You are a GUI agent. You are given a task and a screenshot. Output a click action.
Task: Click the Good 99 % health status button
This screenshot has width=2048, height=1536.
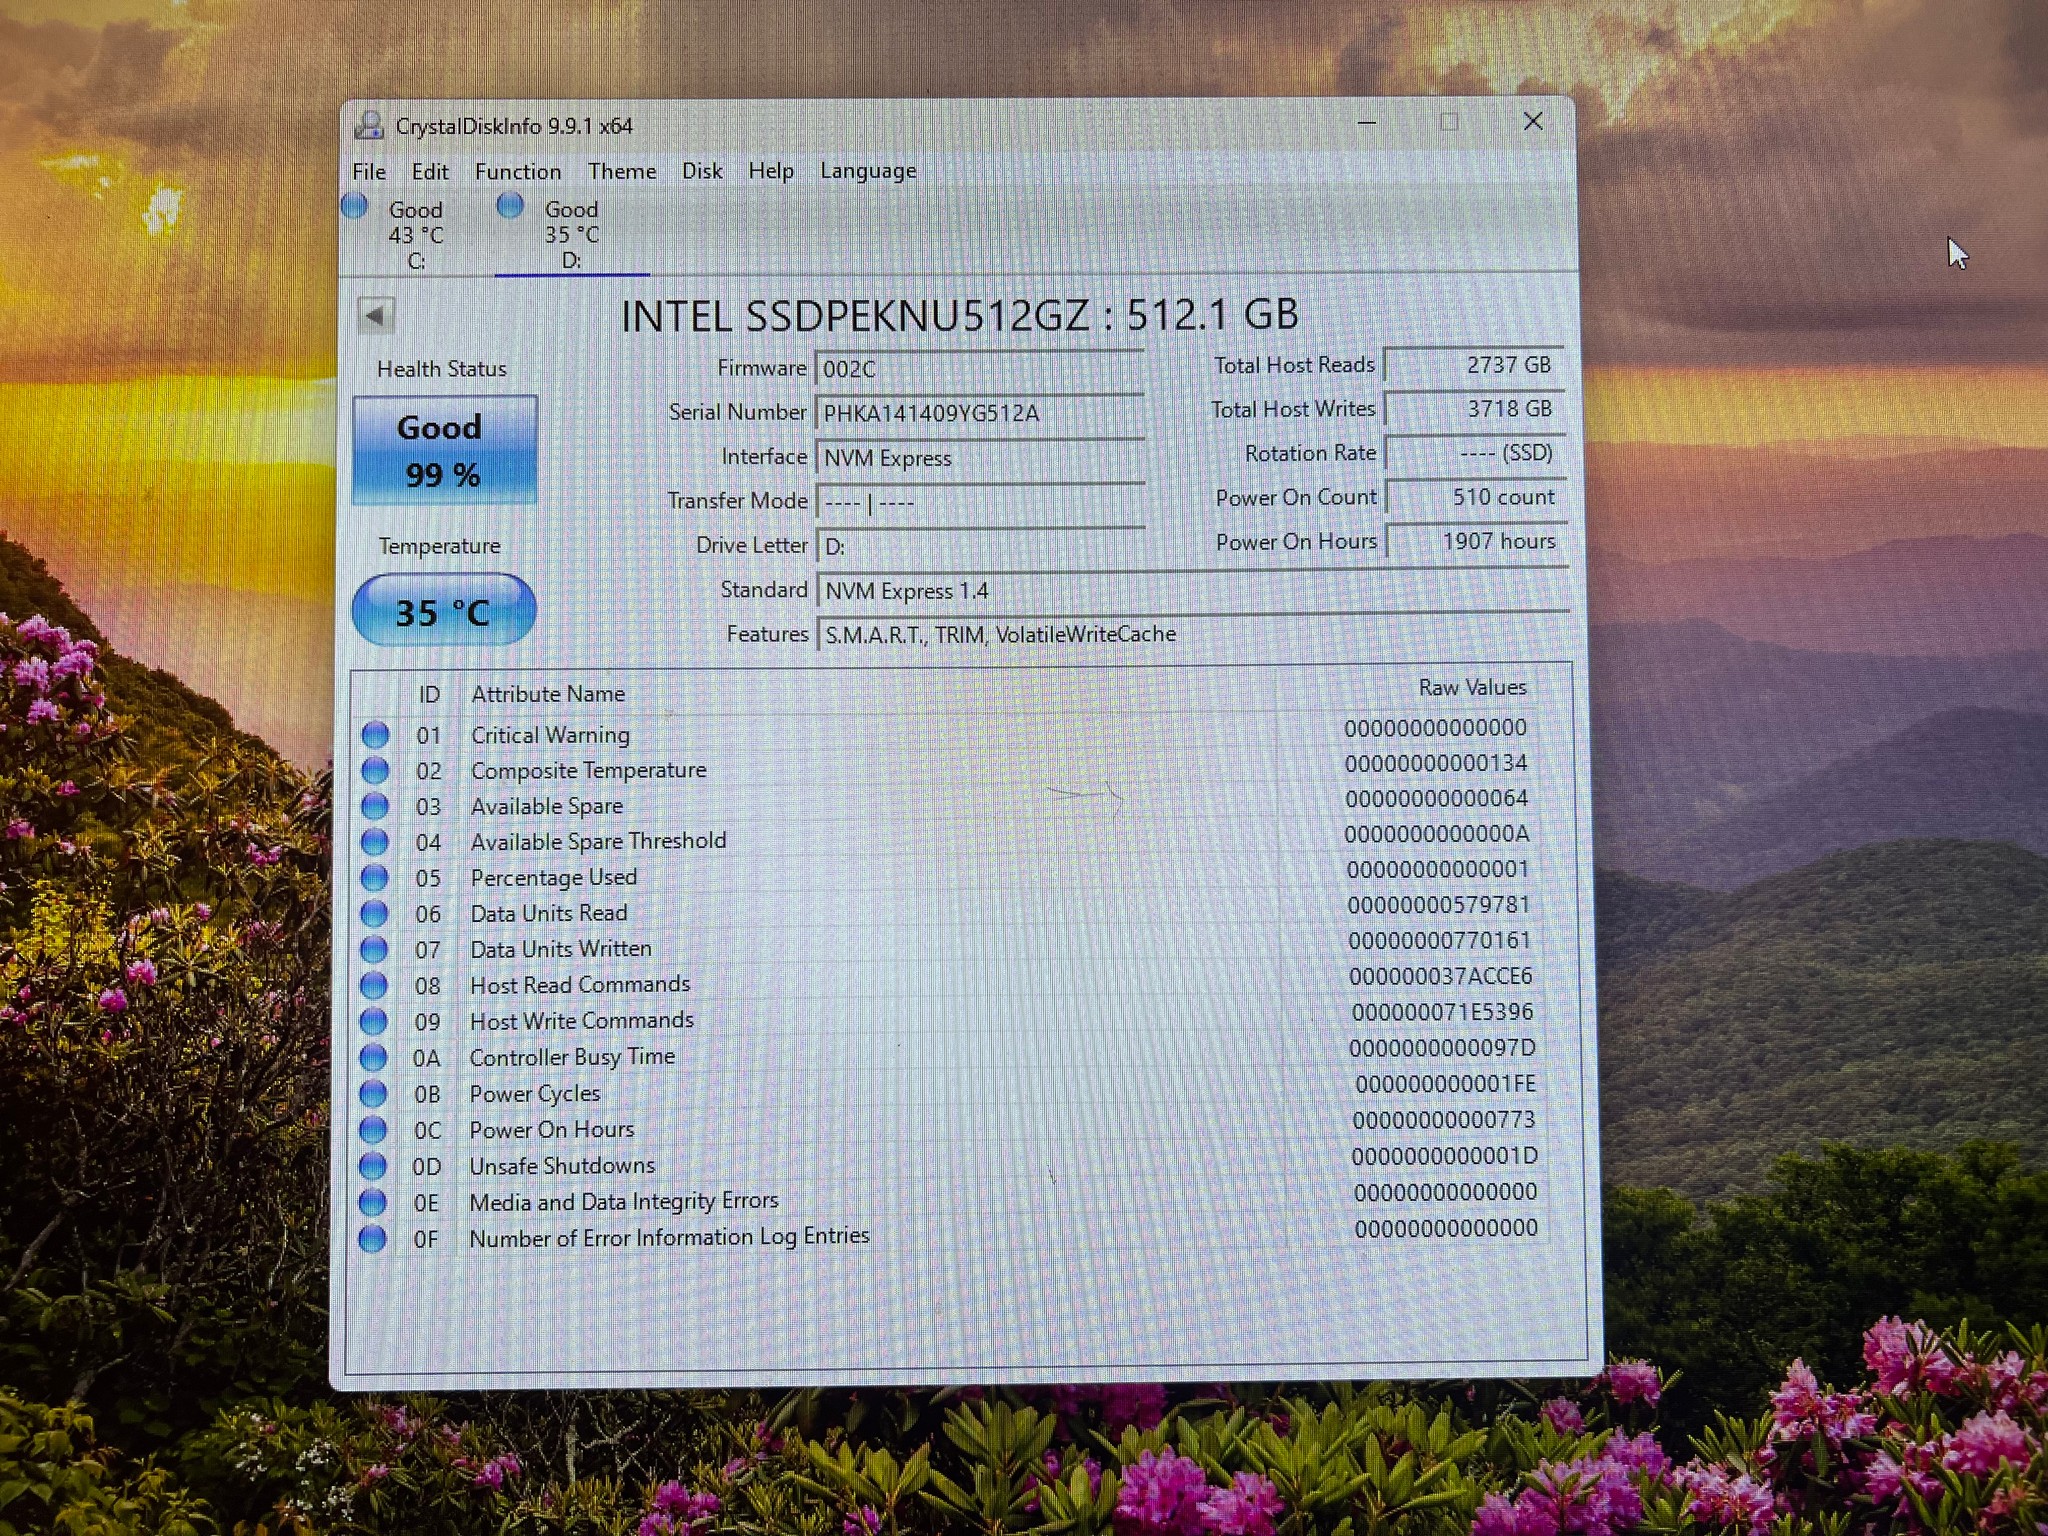pyautogui.click(x=444, y=450)
